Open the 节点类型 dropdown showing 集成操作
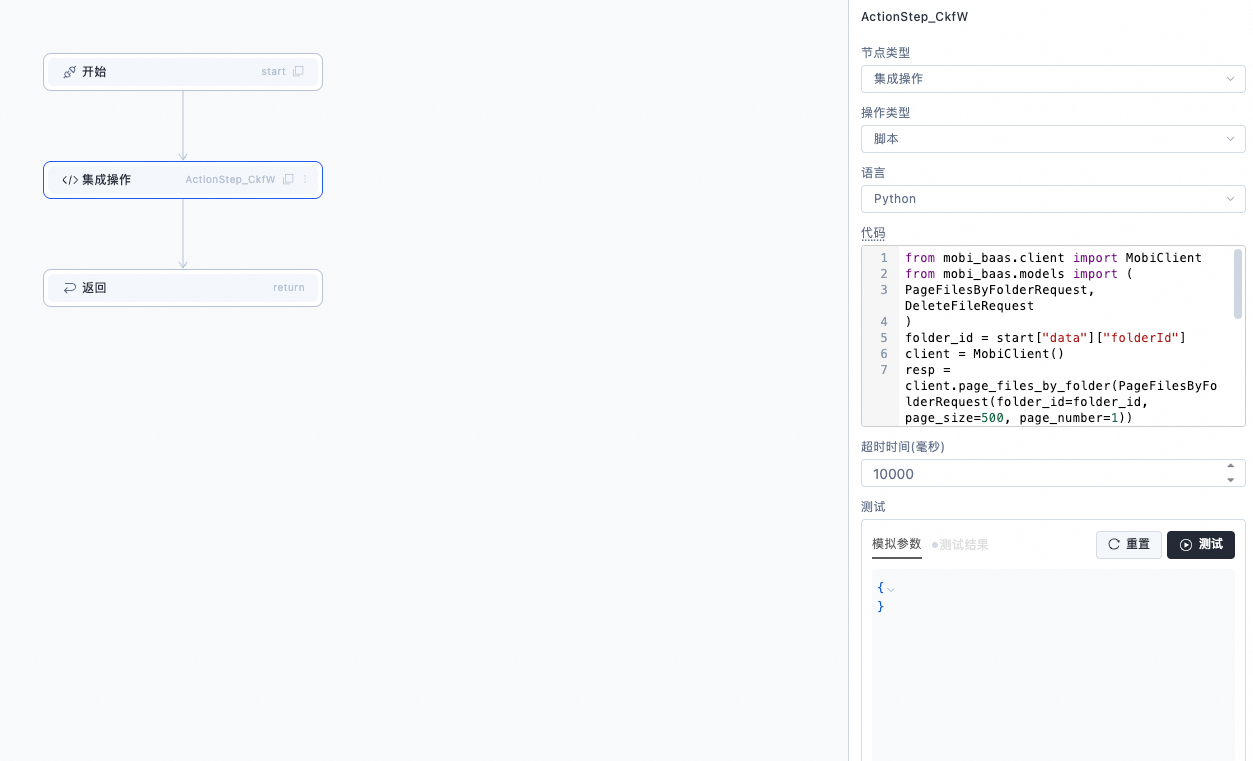 [1053, 79]
